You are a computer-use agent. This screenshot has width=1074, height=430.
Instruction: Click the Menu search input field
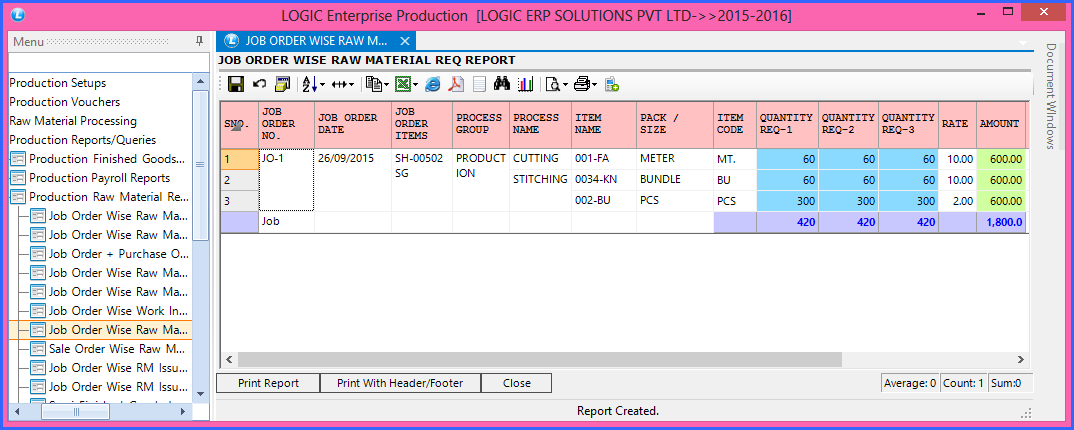[x=108, y=62]
